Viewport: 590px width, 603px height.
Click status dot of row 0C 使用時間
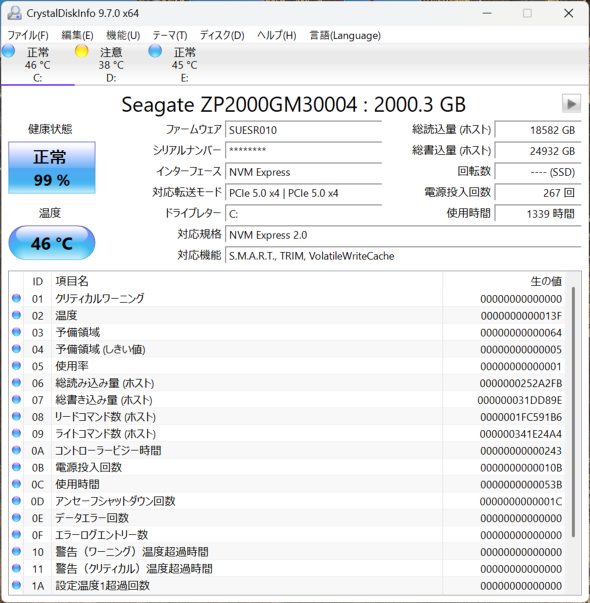click(x=16, y=484)
